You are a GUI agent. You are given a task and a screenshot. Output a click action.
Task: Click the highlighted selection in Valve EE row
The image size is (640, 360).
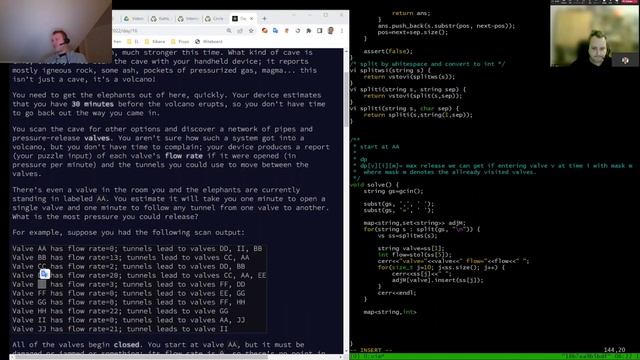click(42, 284)
